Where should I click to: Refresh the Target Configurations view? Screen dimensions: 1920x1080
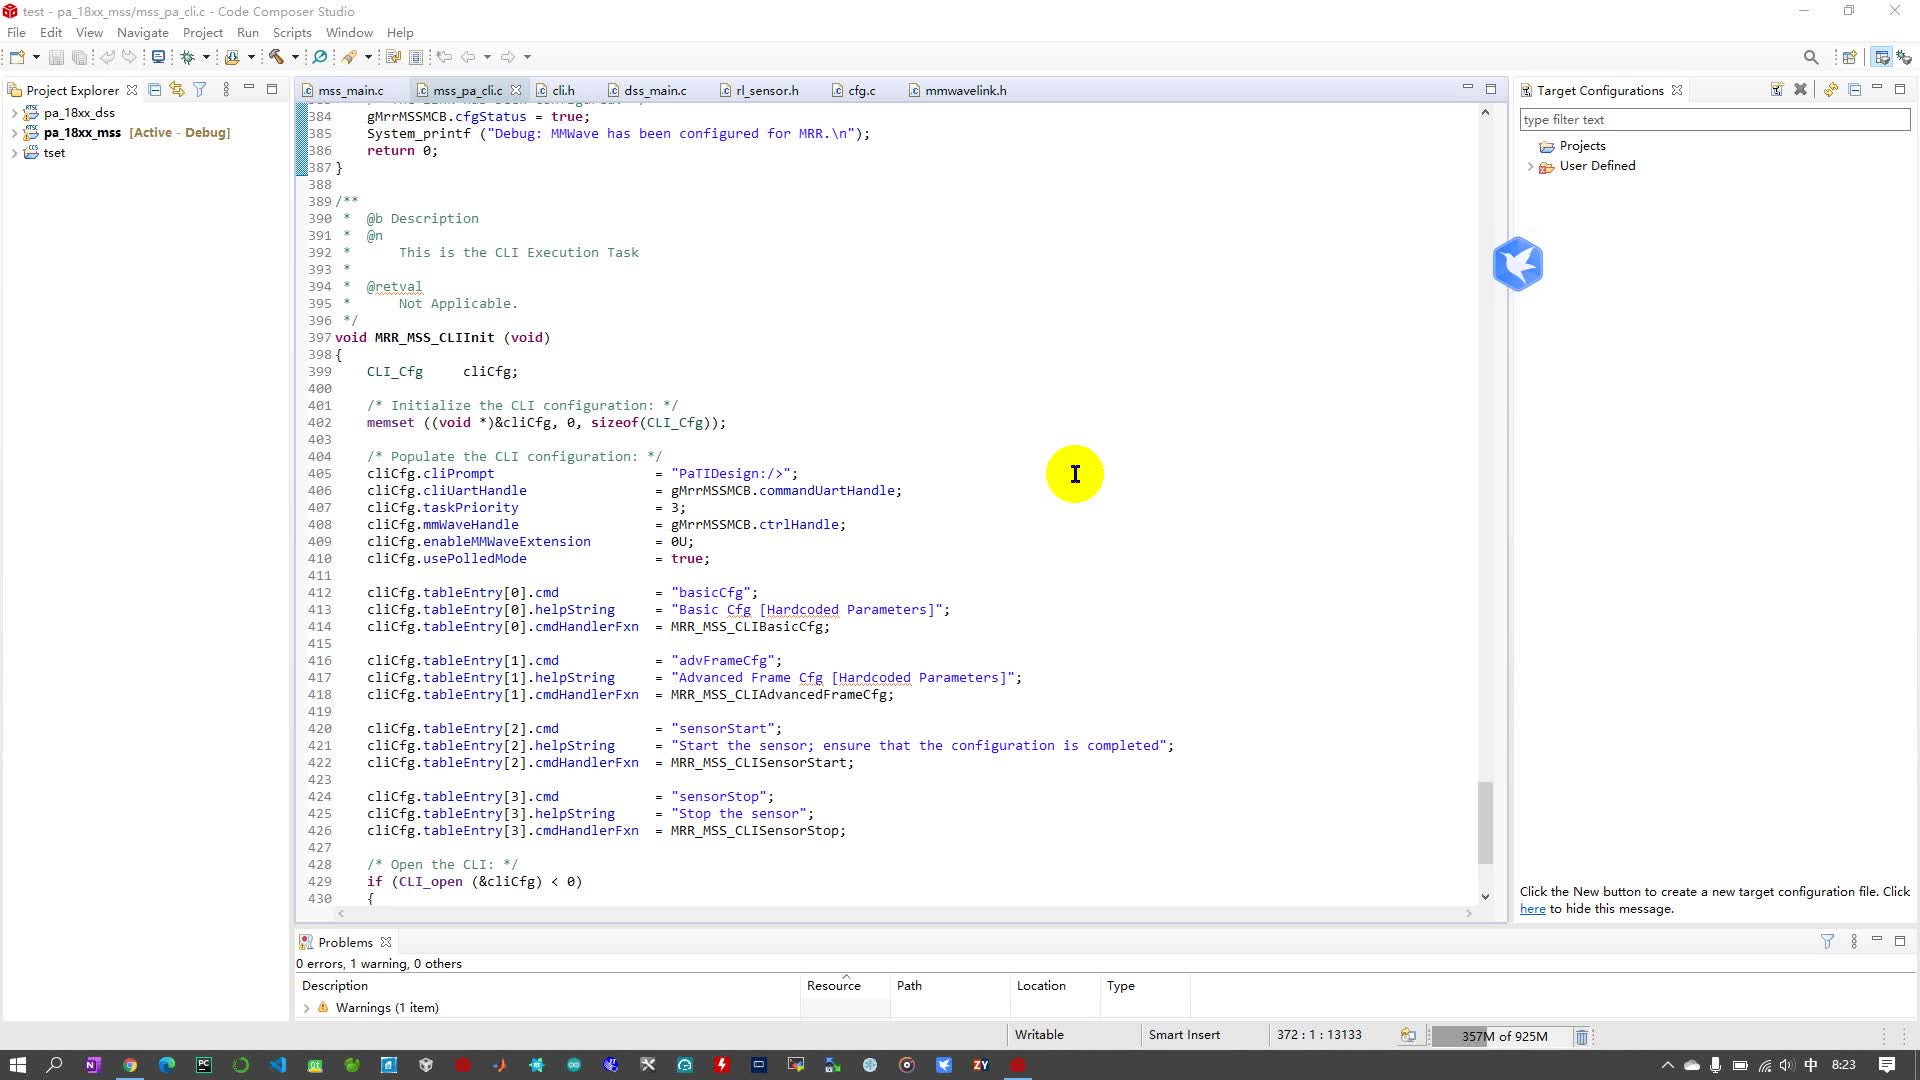click(1830, 90)
